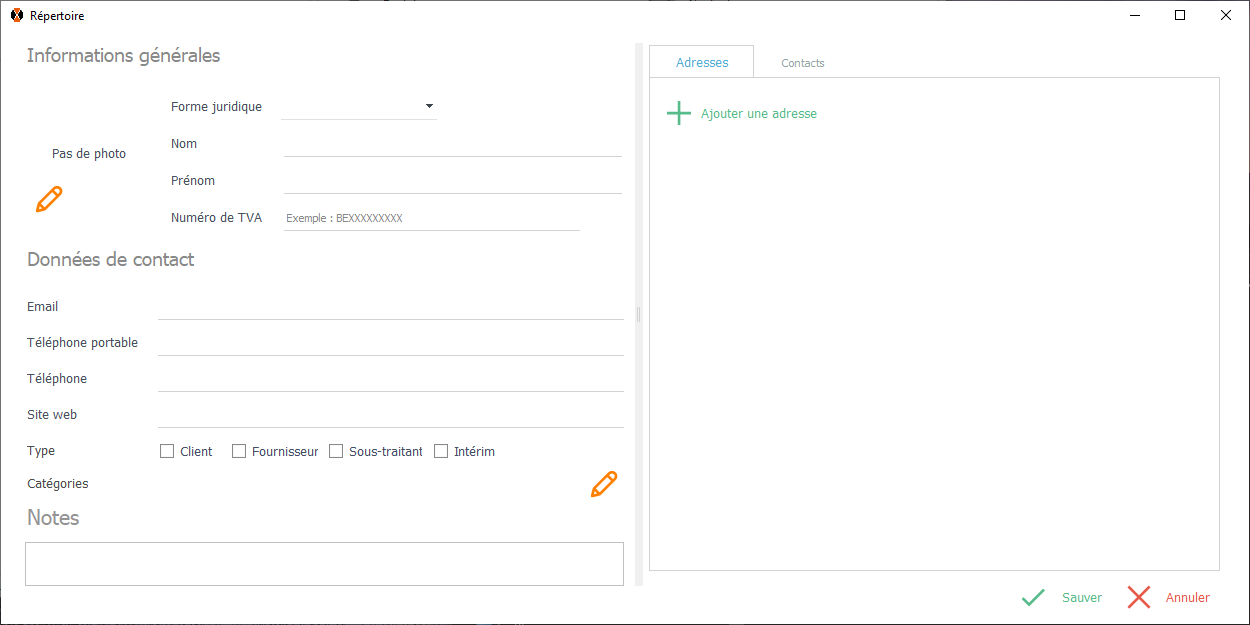Tick the Client checkbox
Image resolution: width=1250 pixels, height=625 pixels.
pyautogui.click(x=167, y=451)
